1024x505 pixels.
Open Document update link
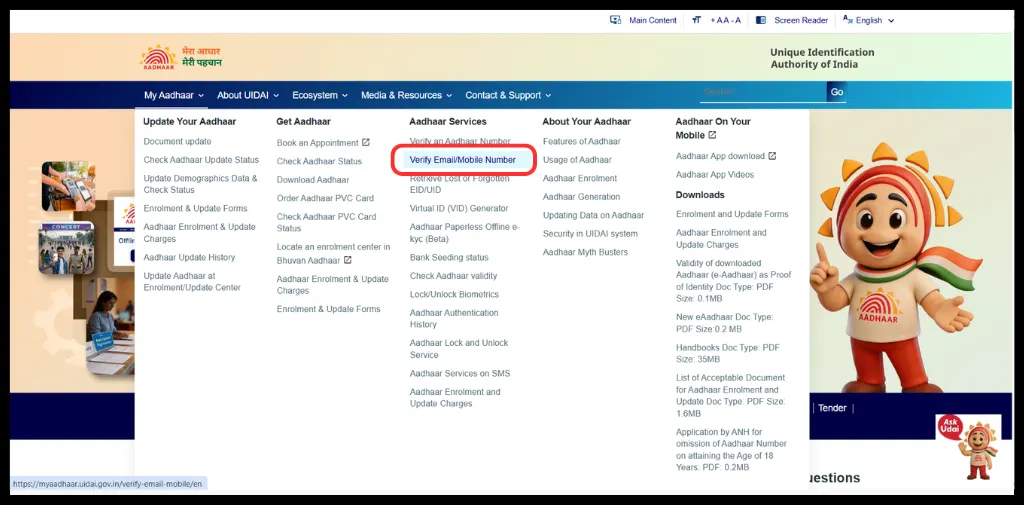point(178,141)
